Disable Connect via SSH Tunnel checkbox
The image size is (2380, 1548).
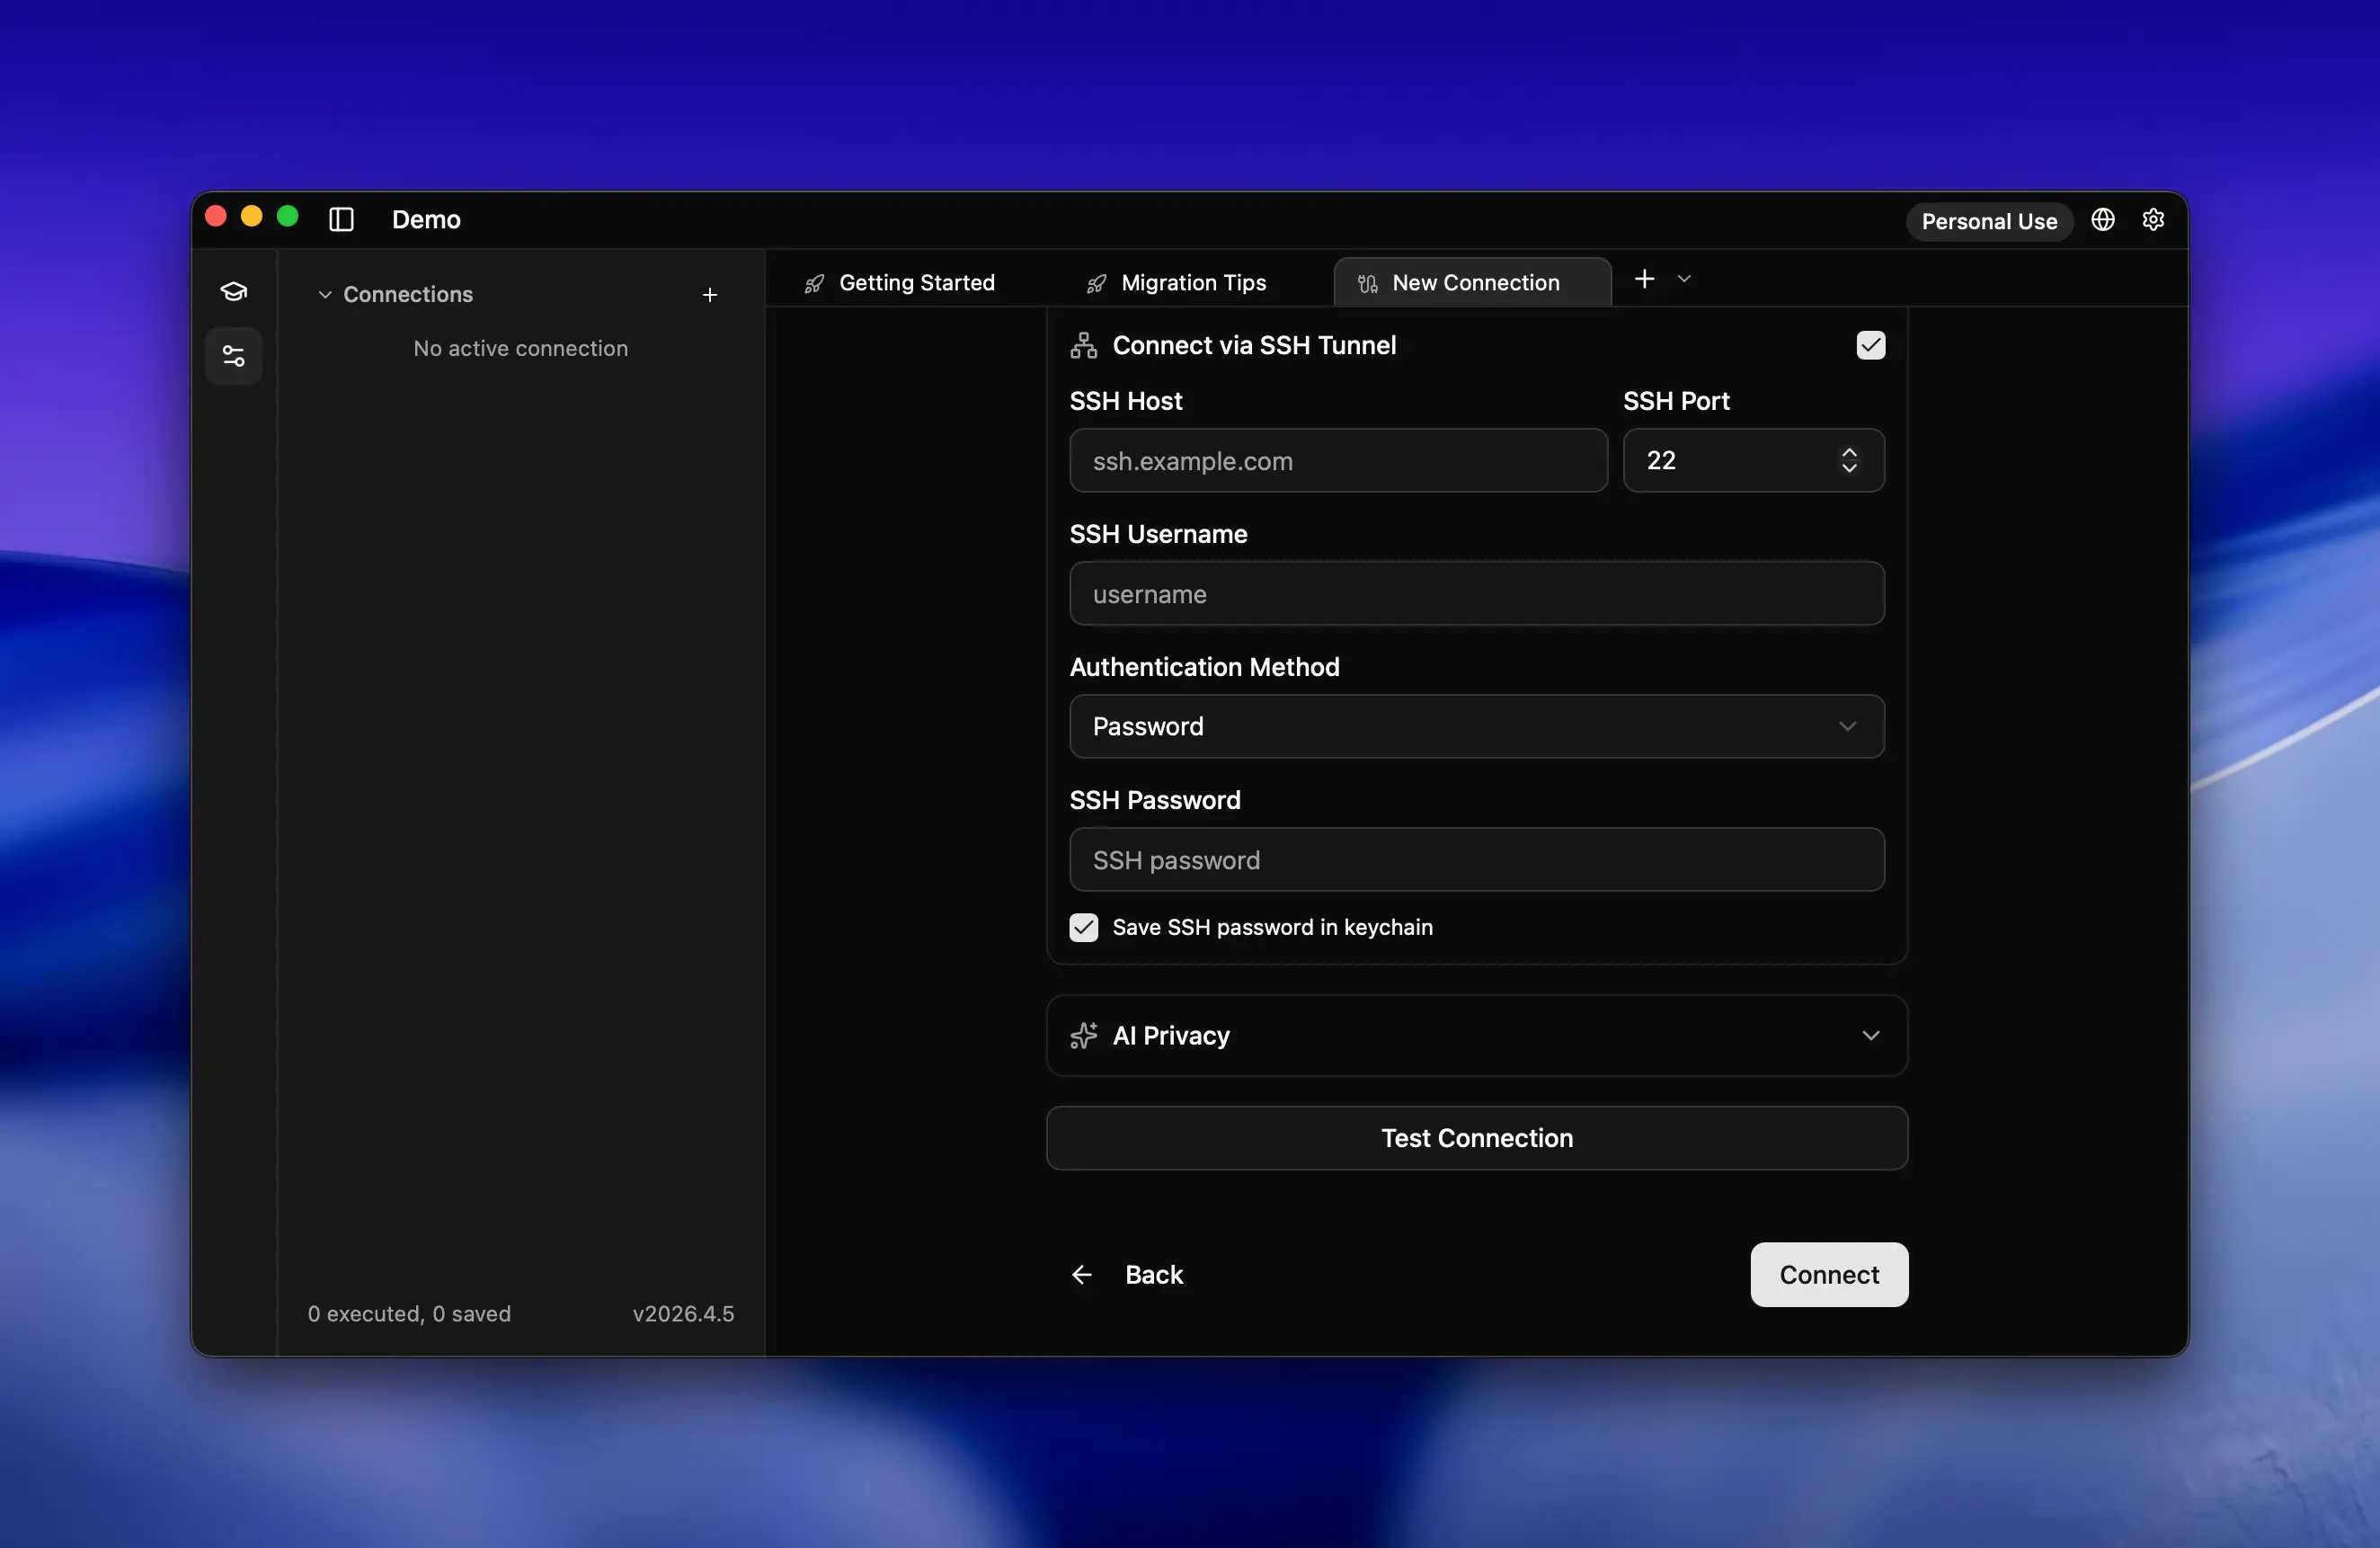tap(1870, 345)
